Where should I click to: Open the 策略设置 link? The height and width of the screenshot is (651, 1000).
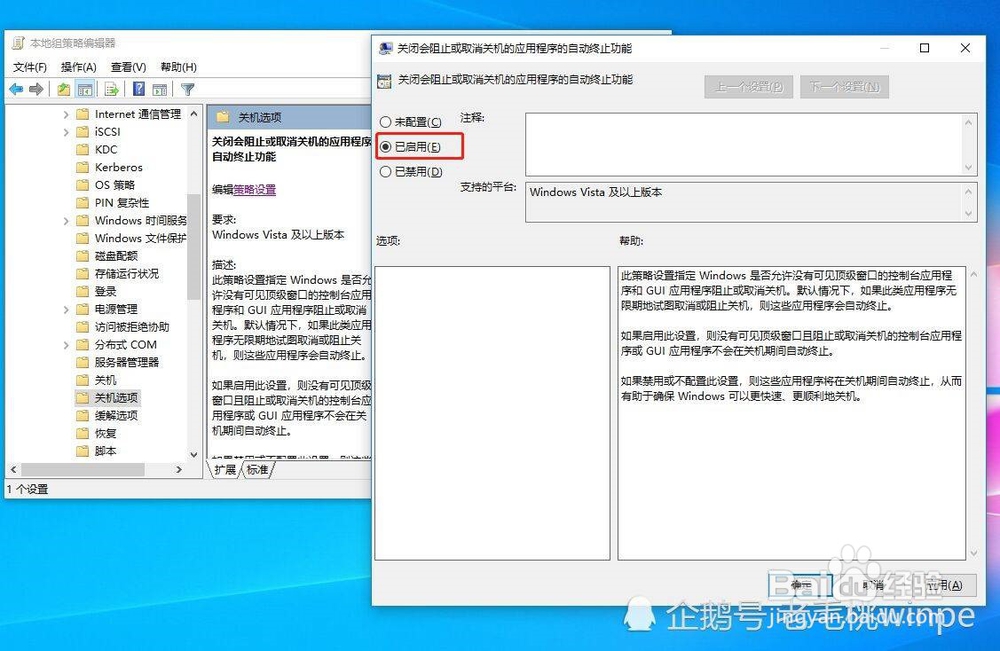(x=254, y=189)
